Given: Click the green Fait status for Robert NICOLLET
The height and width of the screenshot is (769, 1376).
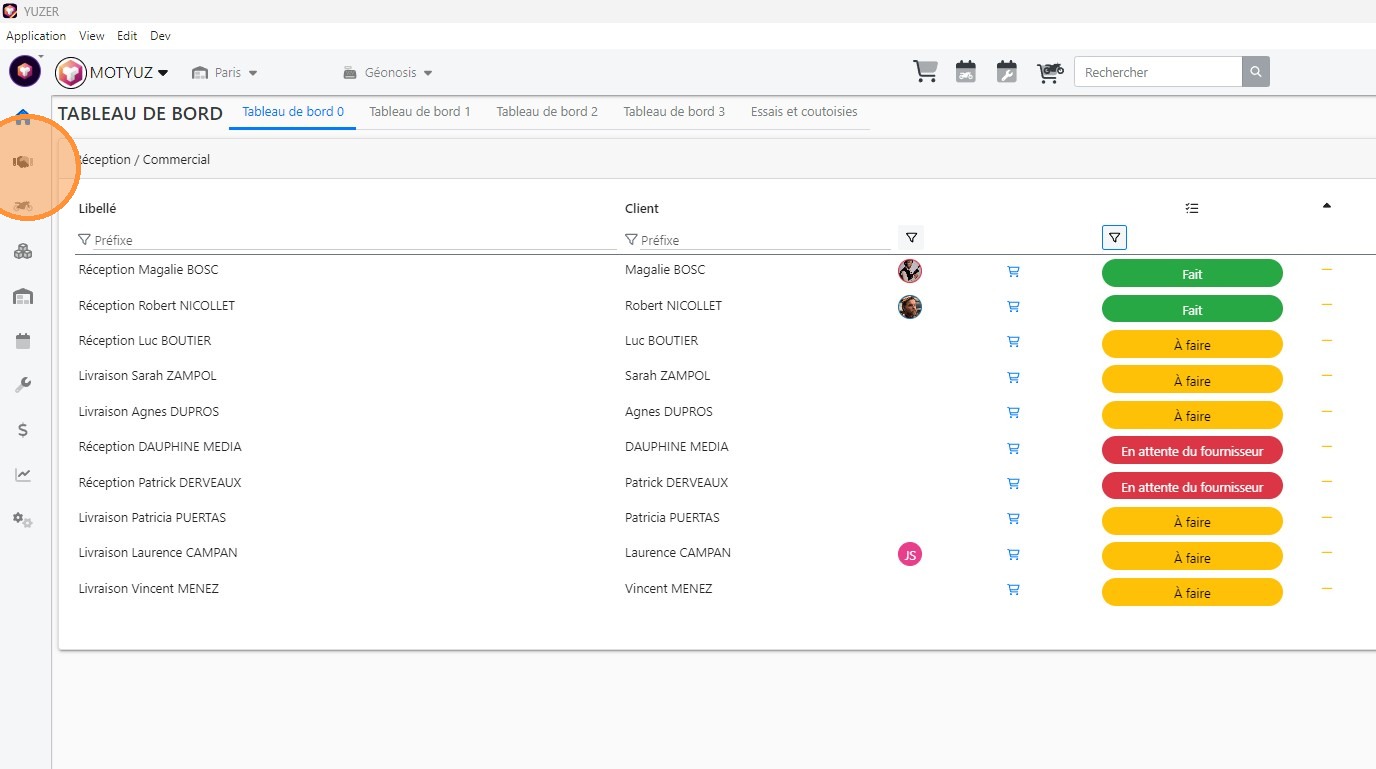Looking at the screenshot, I should point(1192,309).
